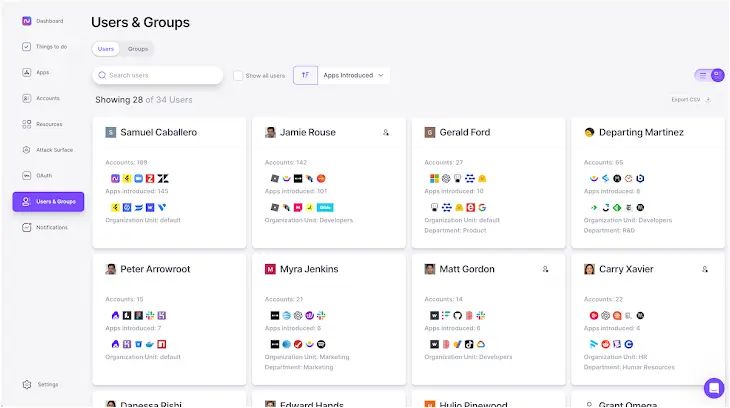Screen dimensions: 730x408
Task: Click the Zendesk icon in Samuel Caballero's accounts
Action: [x=162, y=178]
